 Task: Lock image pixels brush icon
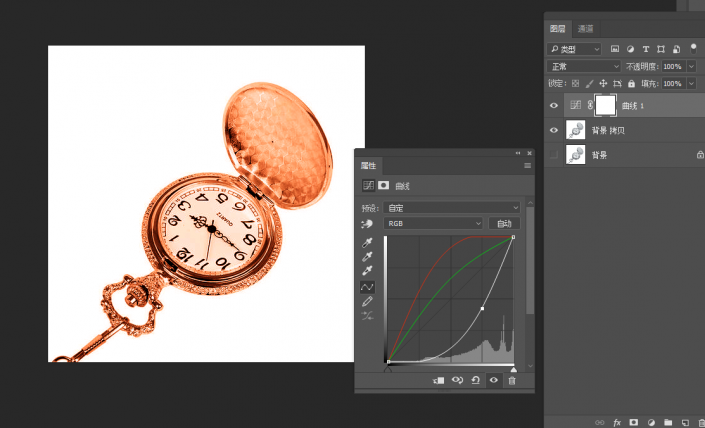click(589, 83)
